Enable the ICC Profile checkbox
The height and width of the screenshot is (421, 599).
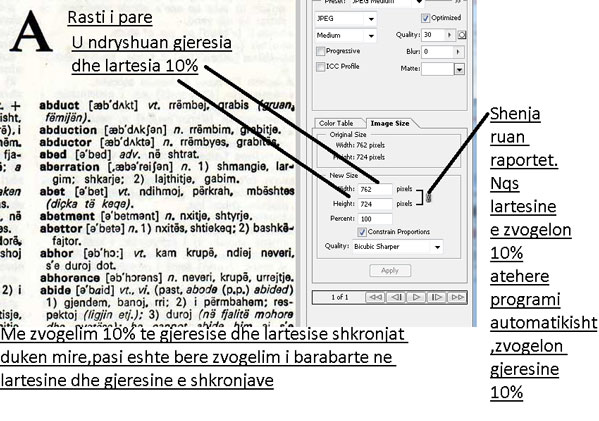[x=321, y=66]
